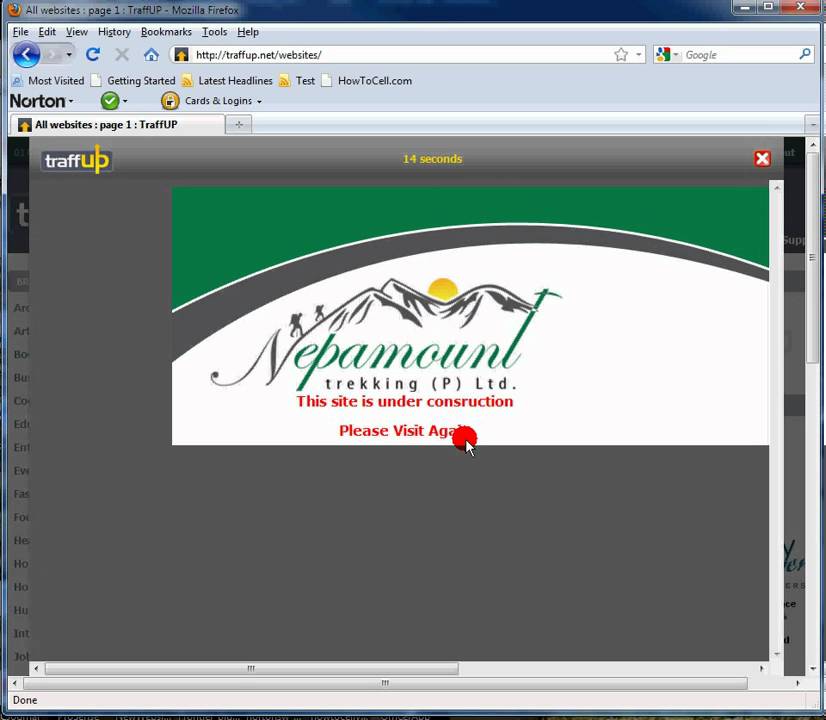
Task: Click the Firefox icon in title bar
Action: coord(14,9)
